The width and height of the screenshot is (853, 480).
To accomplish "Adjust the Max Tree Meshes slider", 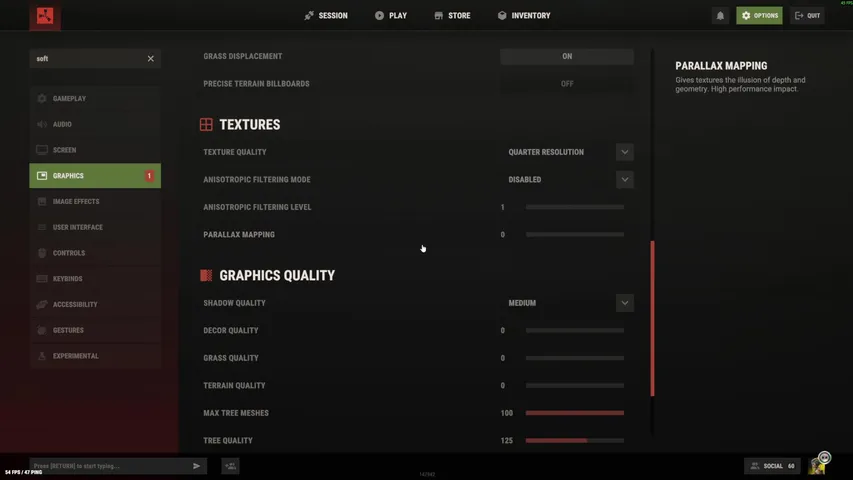I will (x=574, y=413).
